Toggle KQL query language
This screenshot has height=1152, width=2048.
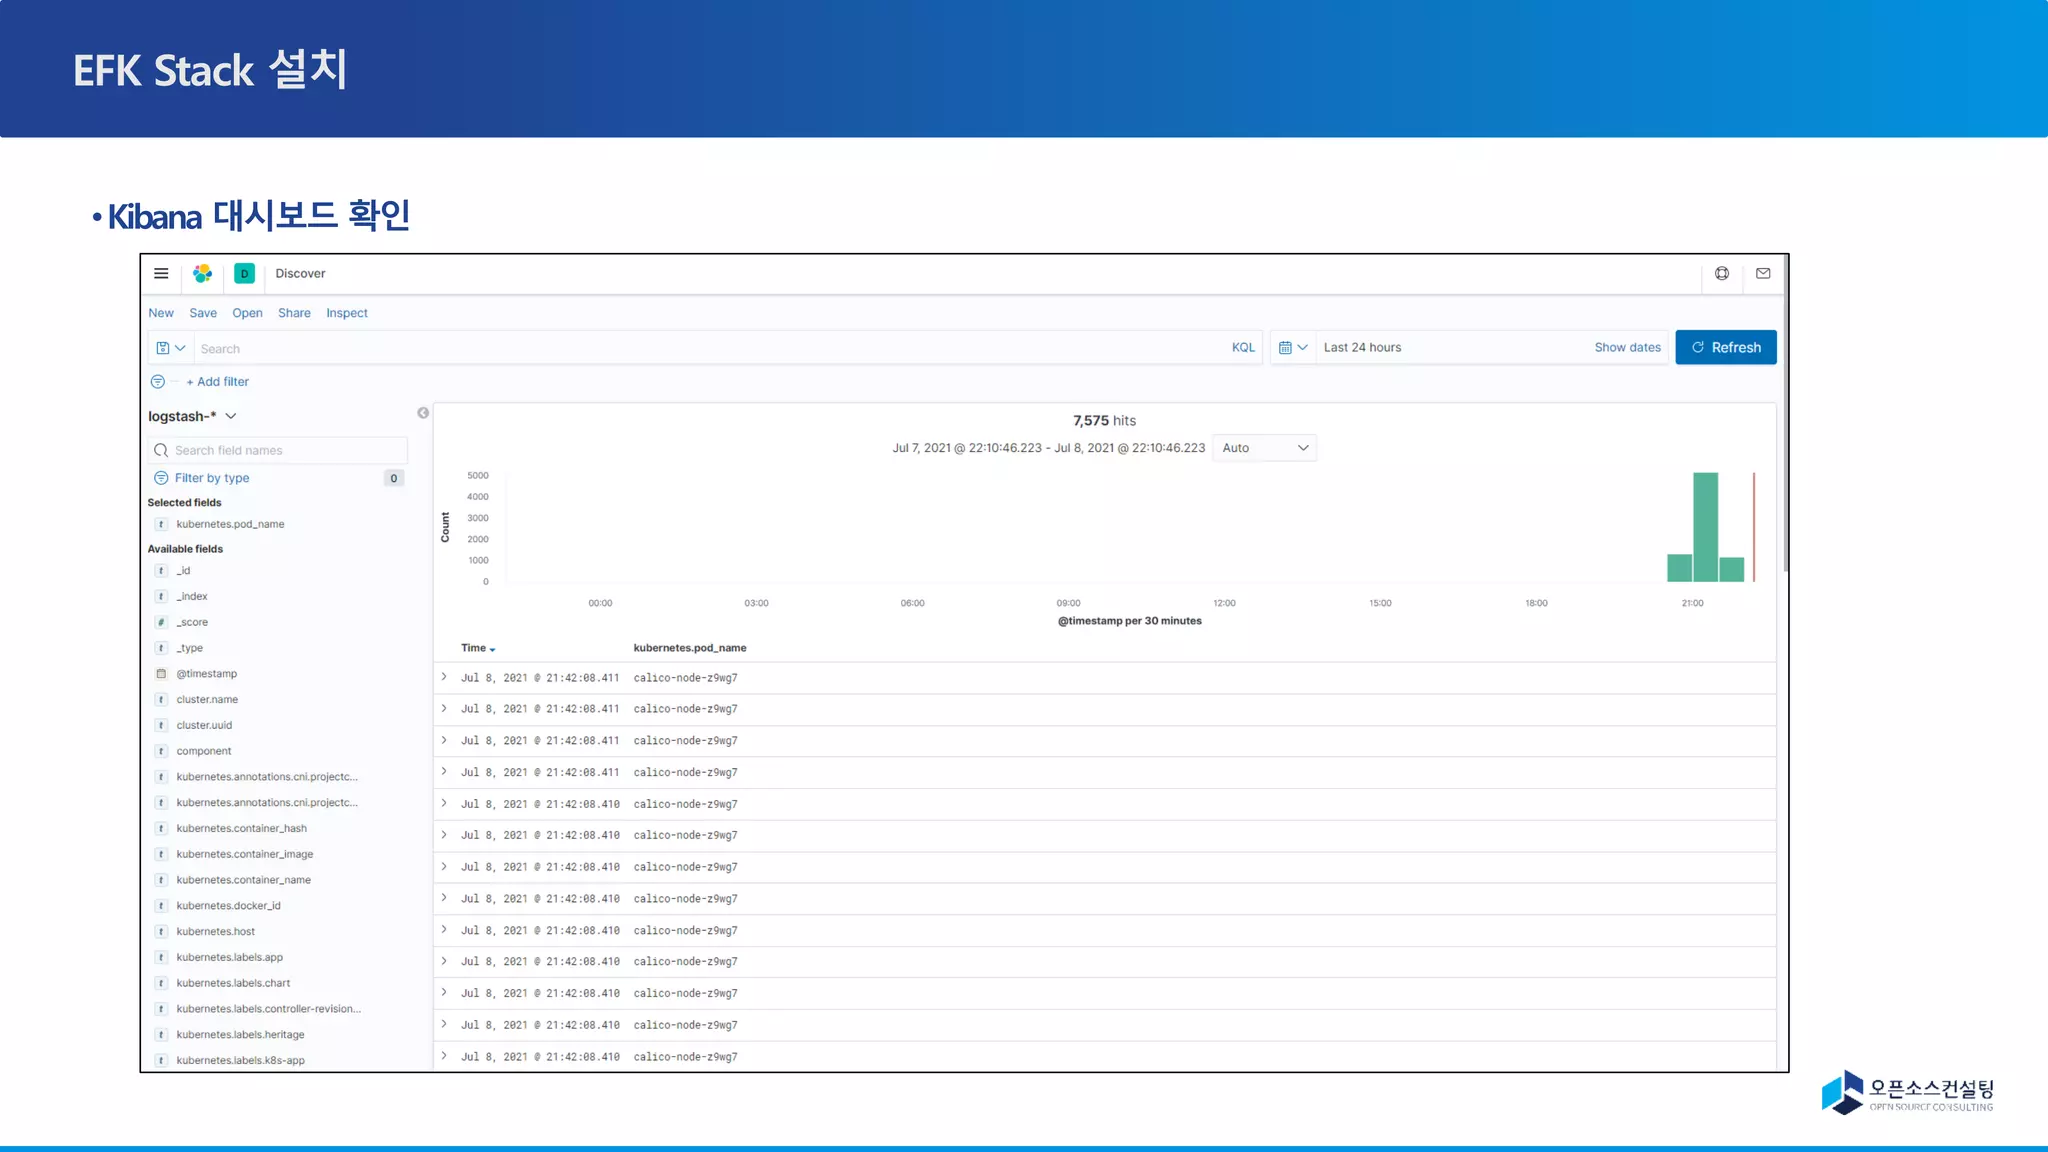point(1243,348)
